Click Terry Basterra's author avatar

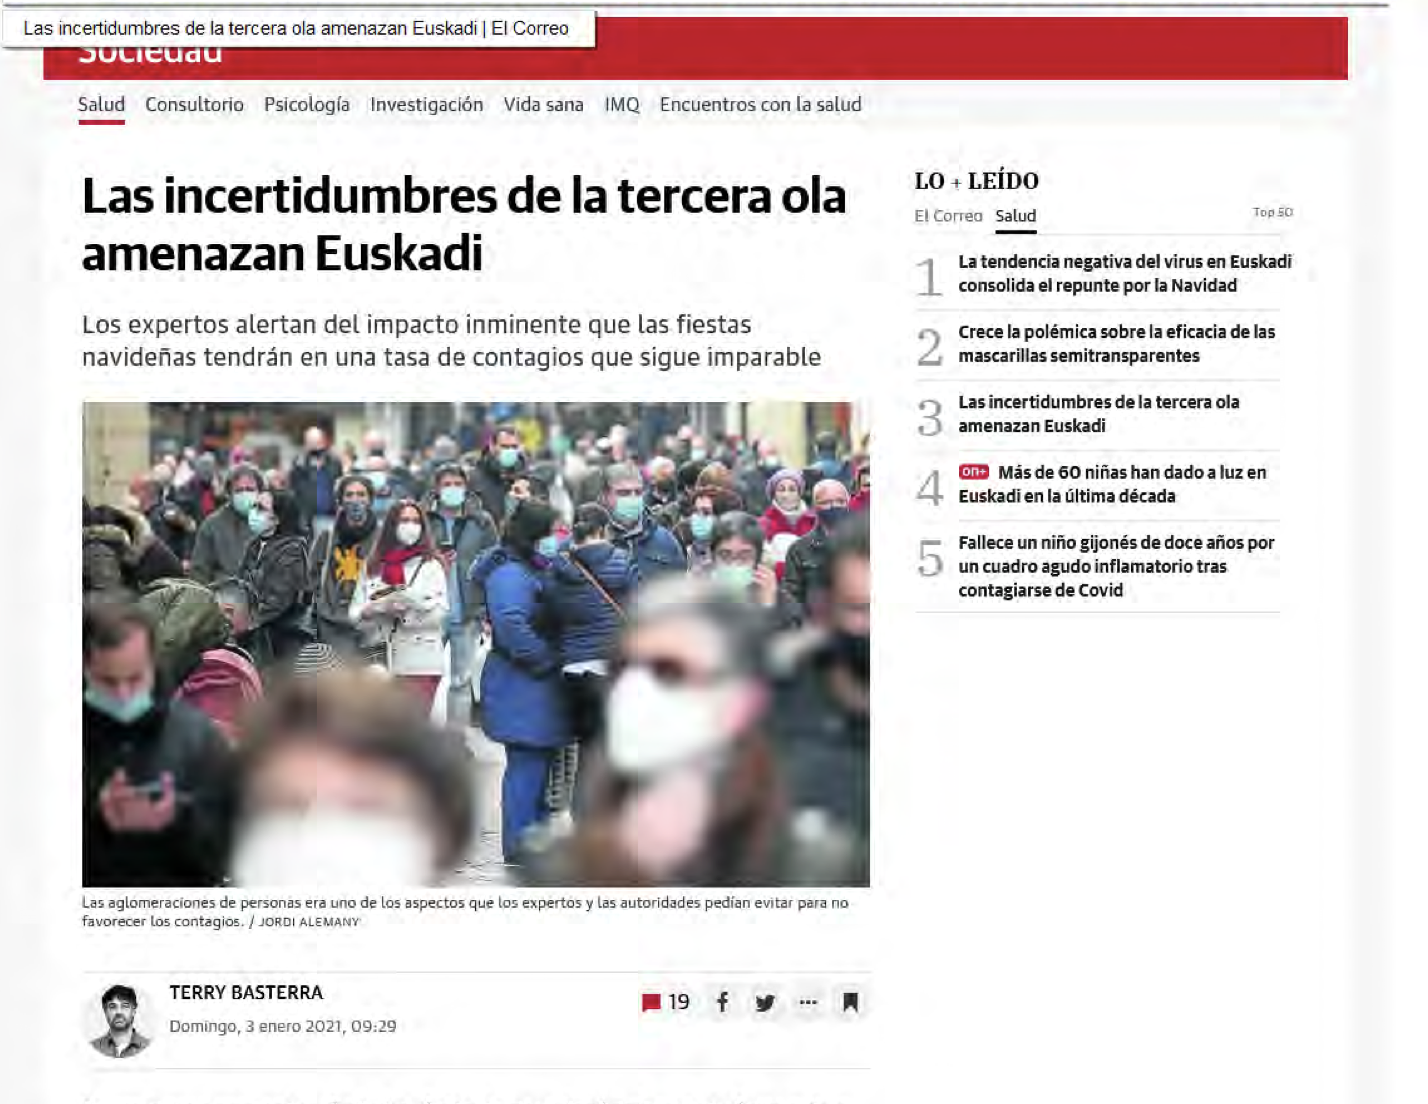point(119,1020)
